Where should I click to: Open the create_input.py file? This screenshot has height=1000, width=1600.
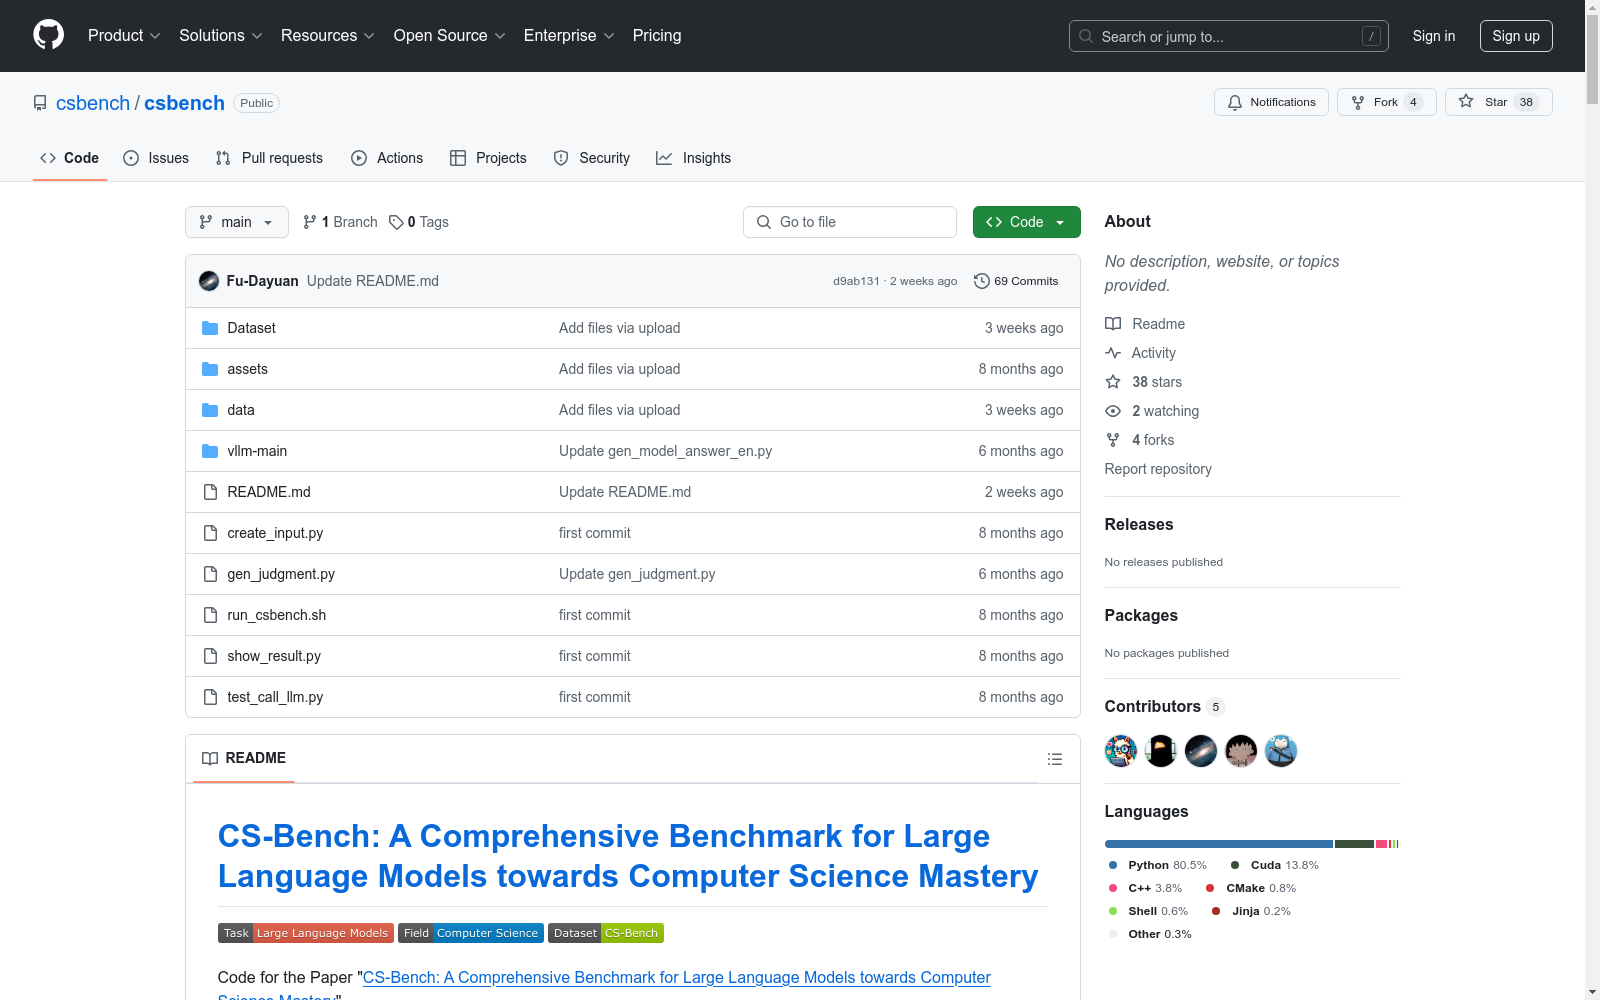(x=275, y=533)
